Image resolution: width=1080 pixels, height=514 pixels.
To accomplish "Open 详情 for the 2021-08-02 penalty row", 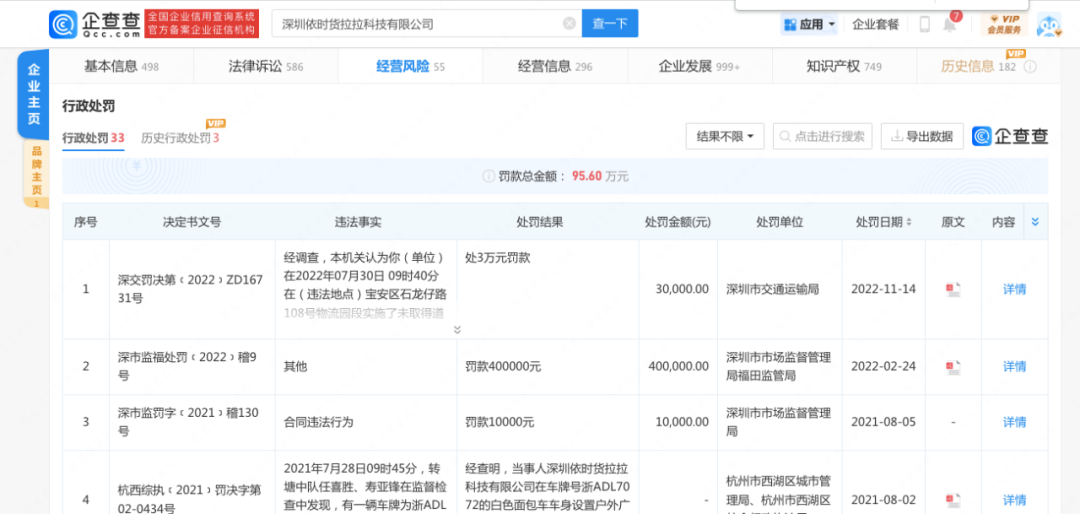I will tap(1014, 500).
